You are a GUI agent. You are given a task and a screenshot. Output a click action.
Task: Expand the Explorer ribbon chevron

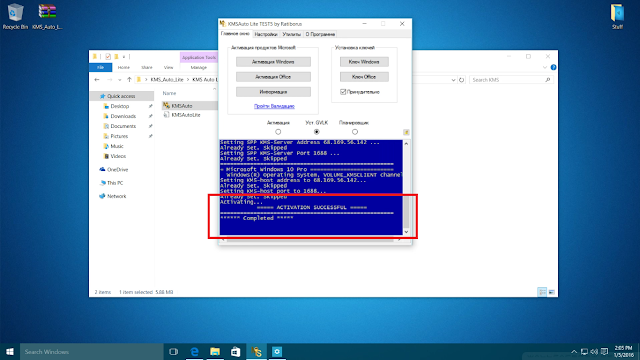(545, 67)
